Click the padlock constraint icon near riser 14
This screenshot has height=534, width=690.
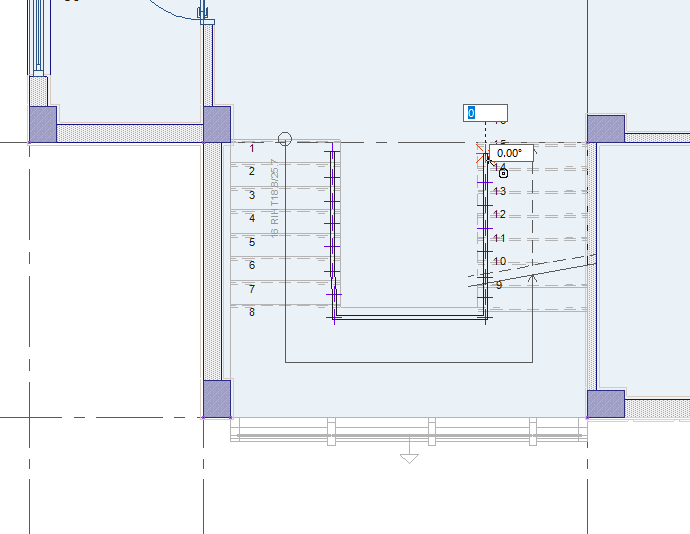pyautogui.click(x=504, y=172)
